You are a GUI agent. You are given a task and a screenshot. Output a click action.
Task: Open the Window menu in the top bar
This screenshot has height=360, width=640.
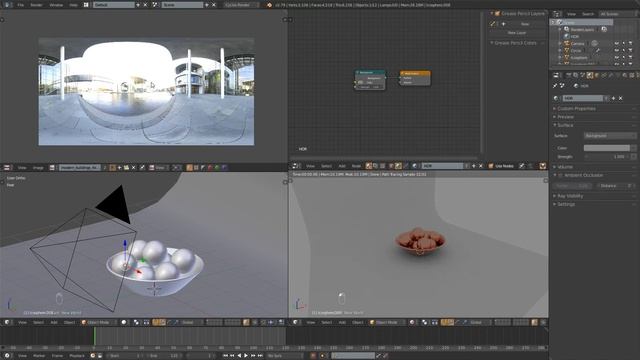[x=56, y=5]
